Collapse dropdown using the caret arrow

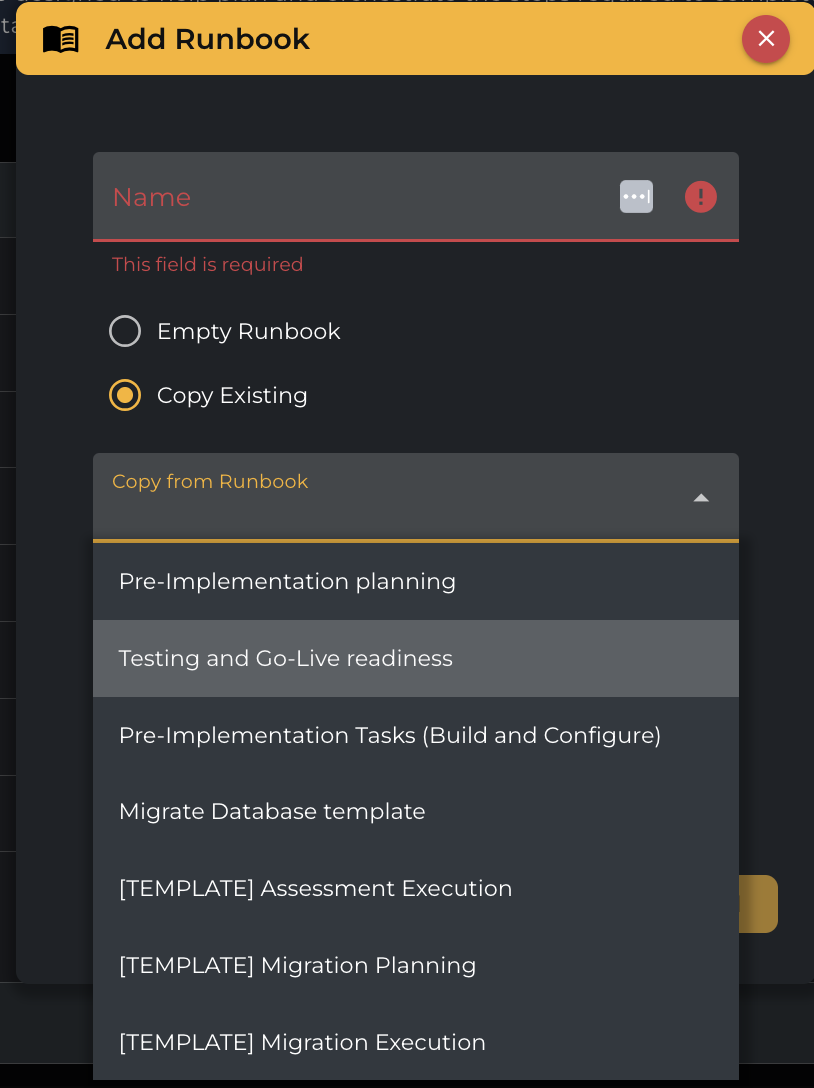[x=701, y=498]
